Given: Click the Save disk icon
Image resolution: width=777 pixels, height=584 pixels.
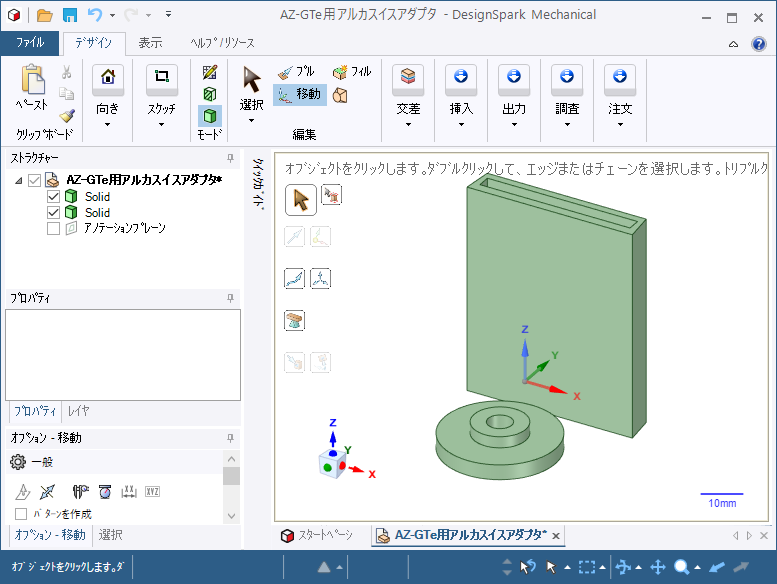Looking at the screenshot, I should point(70,15).
